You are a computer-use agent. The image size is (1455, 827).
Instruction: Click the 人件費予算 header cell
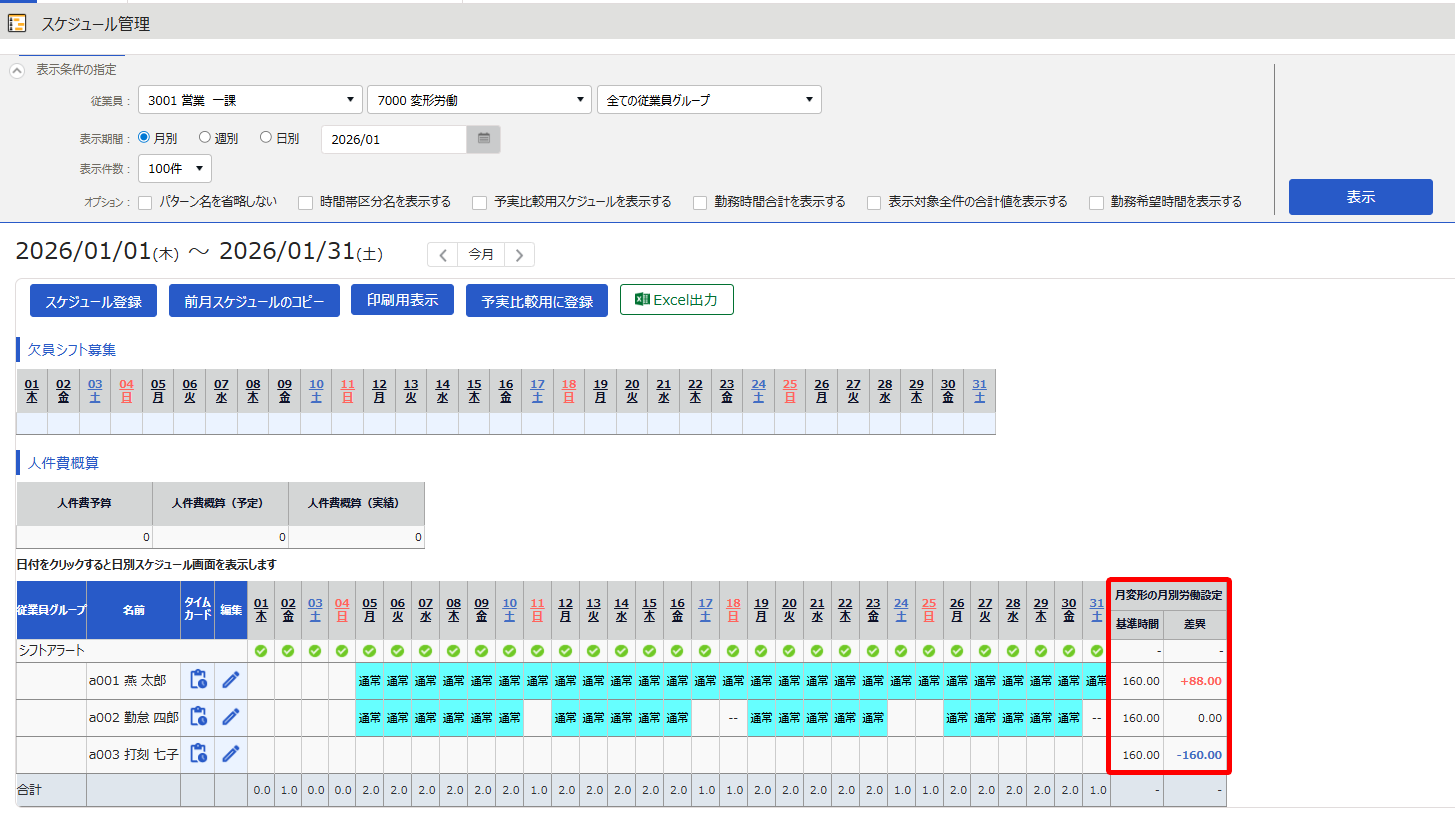click(84, 503)
